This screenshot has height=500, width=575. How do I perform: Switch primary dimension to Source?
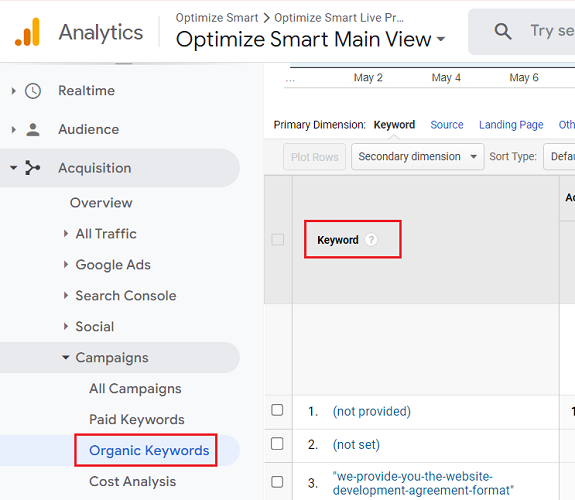pos(447,125)
